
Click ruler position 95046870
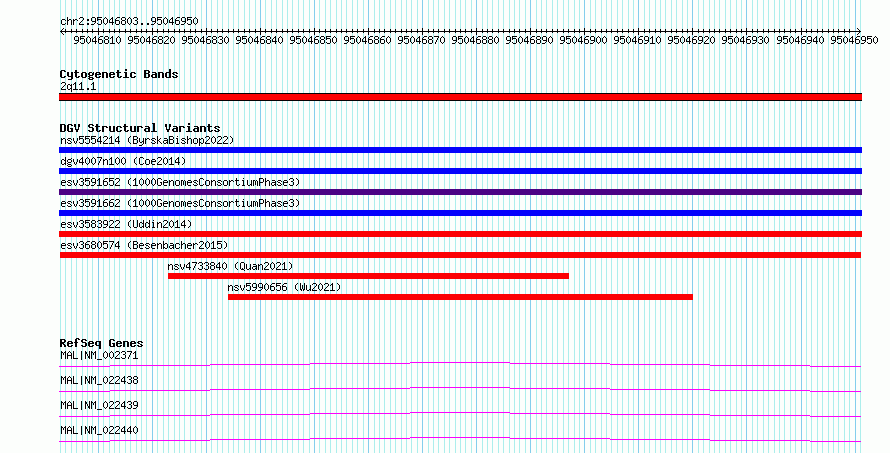[421, 40]
